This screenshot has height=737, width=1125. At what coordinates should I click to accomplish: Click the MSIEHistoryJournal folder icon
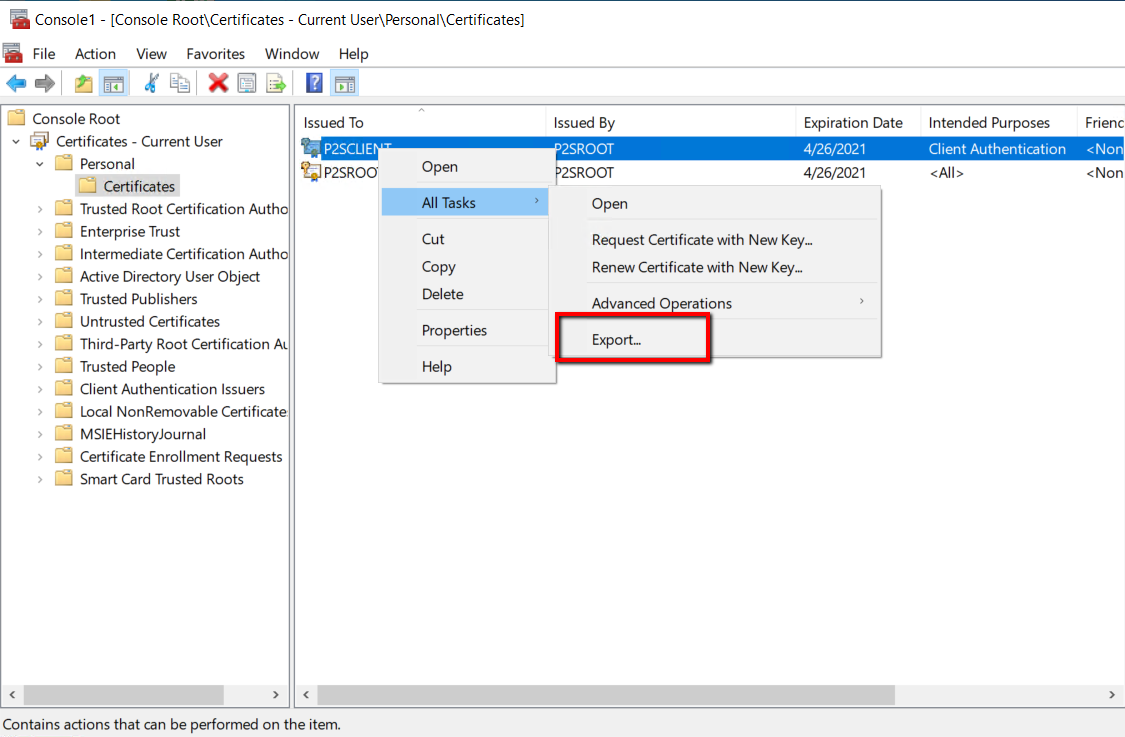tap(64, 433)
